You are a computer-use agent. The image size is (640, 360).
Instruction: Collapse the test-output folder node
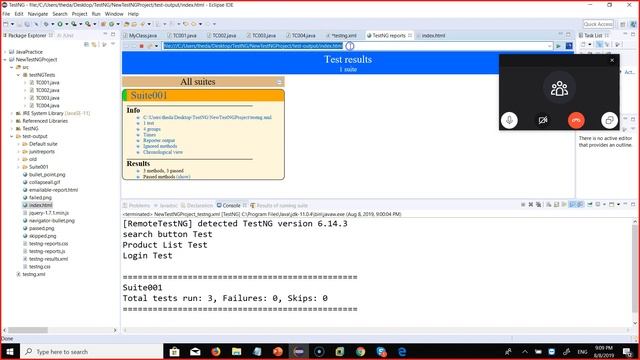click(12, 136)
